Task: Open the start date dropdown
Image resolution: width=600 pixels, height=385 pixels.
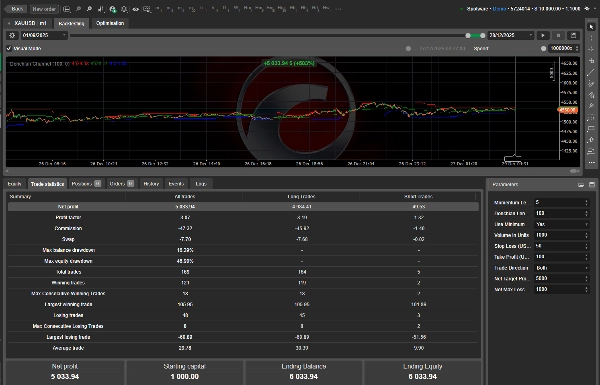Action: (44, 35)
